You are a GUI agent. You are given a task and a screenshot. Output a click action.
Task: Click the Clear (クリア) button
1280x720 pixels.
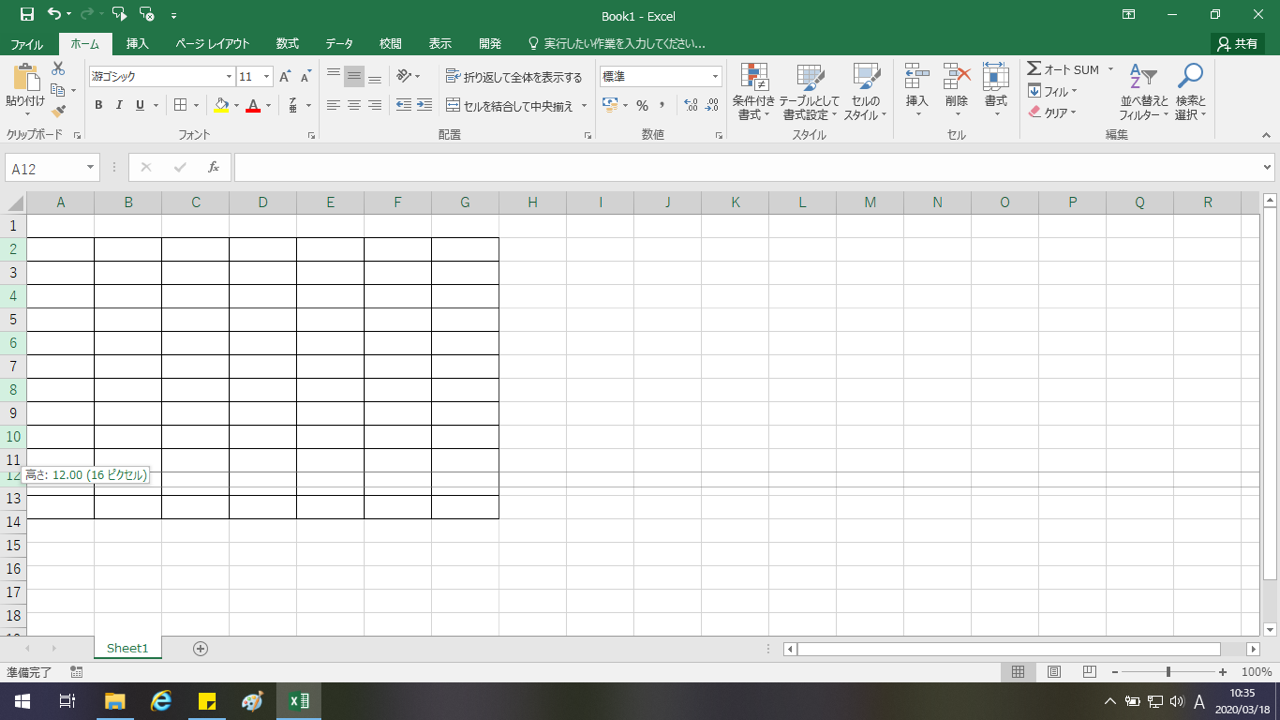(x=1053, y=113)
